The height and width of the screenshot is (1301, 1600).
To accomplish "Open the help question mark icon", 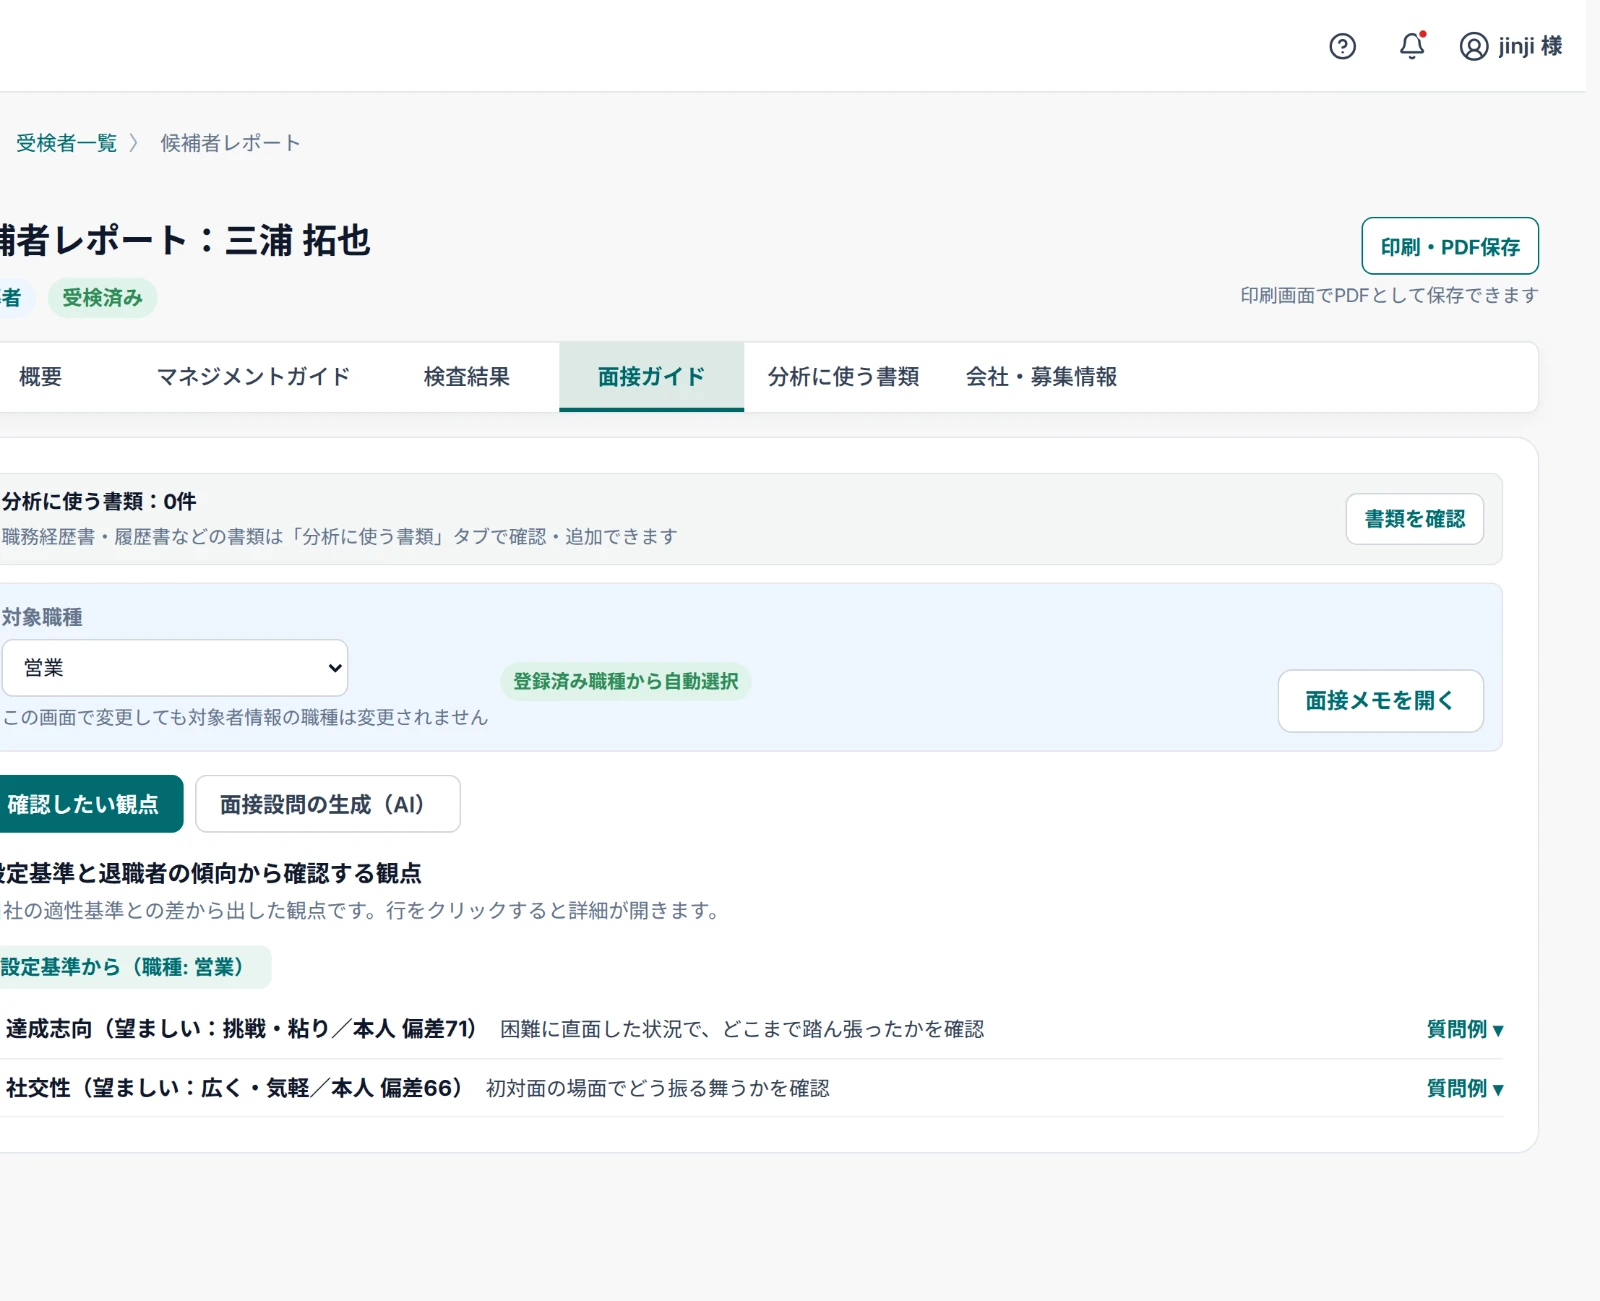I will 1342,46.
